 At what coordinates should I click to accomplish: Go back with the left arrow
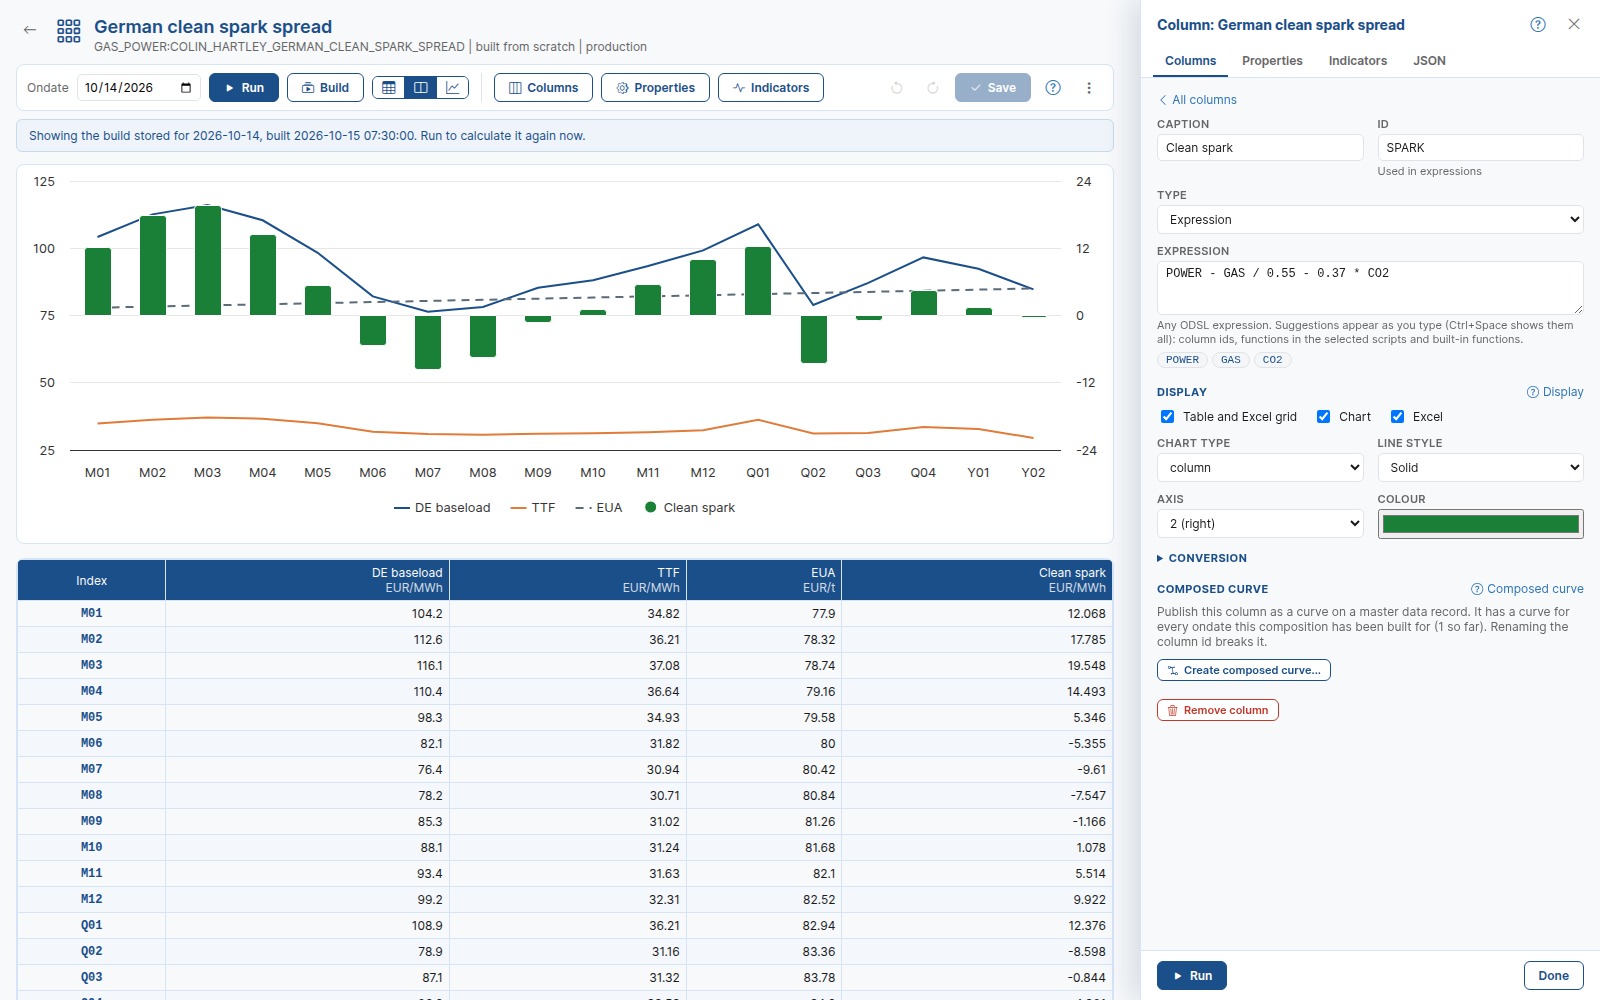tap(30, 30)
